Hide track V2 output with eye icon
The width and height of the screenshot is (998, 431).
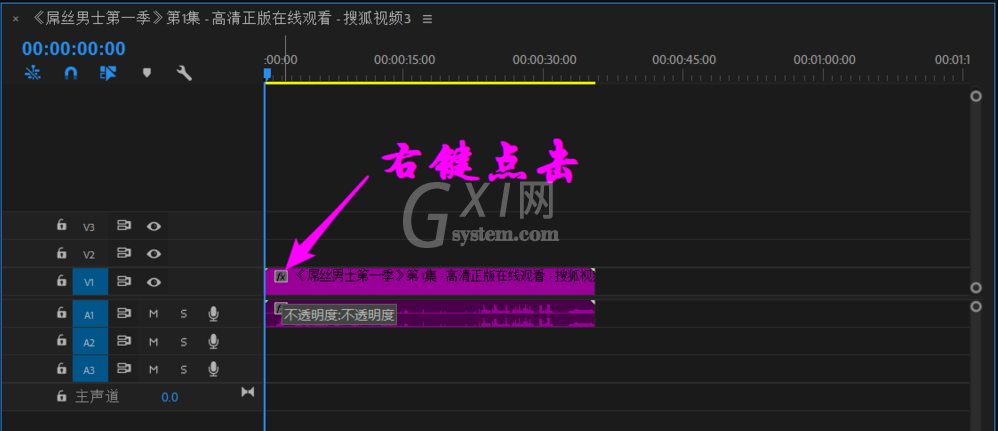(153, 254)
